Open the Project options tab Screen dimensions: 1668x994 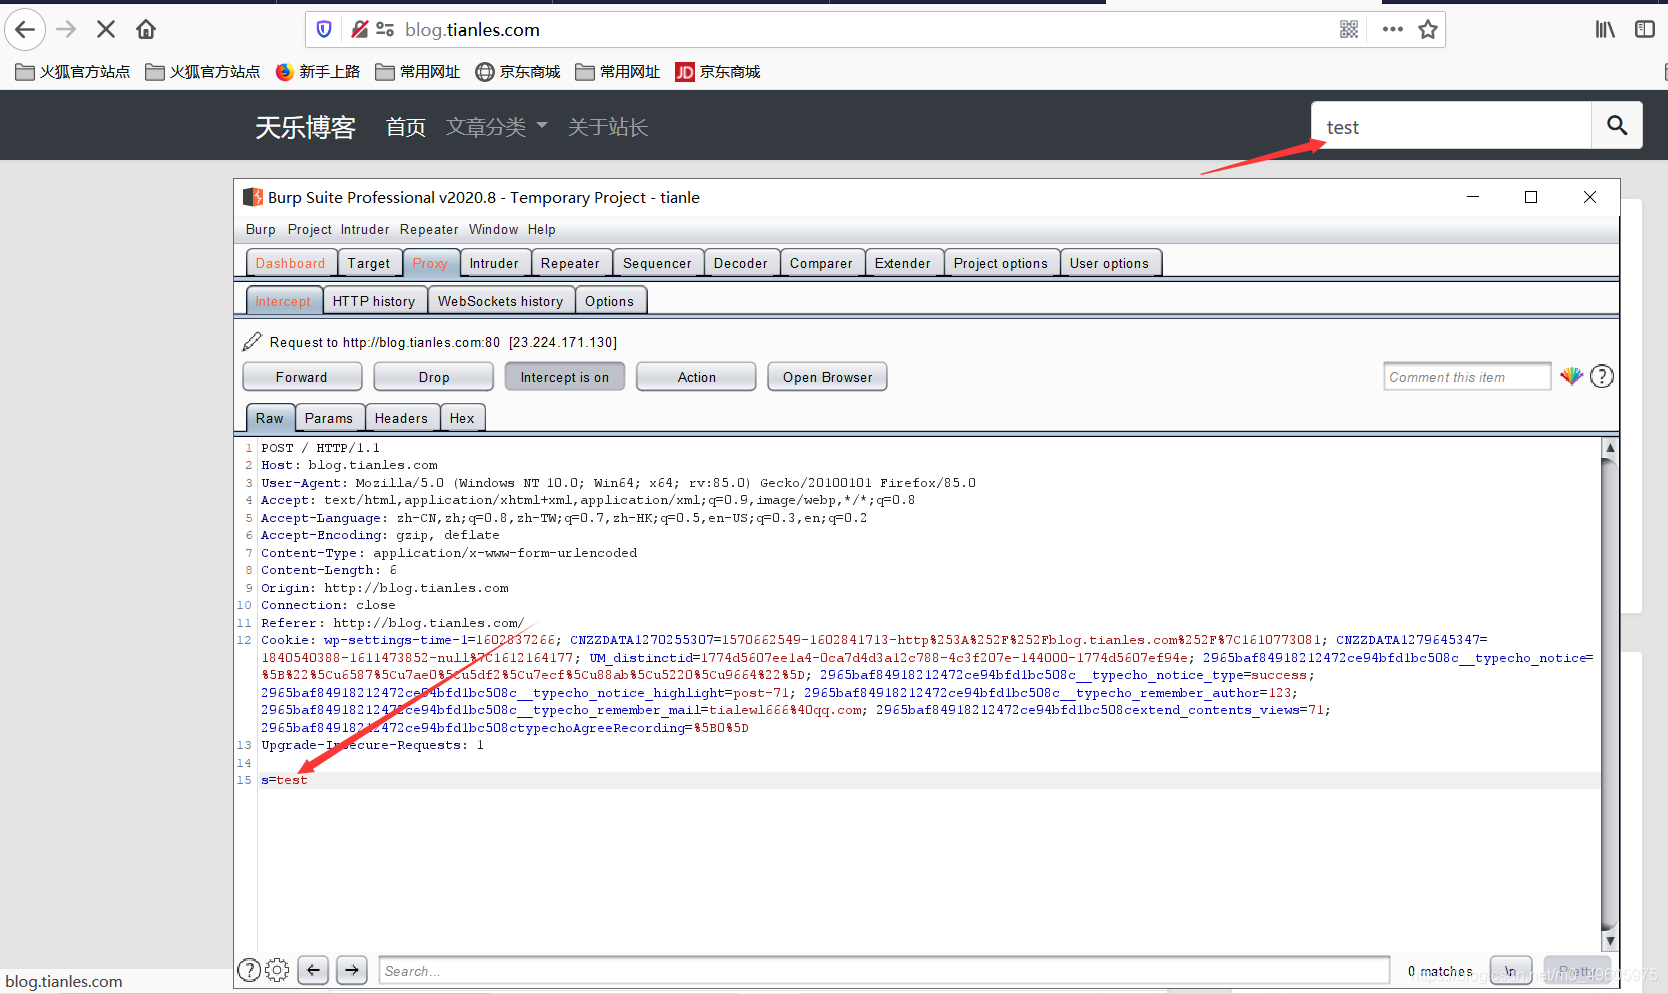tap(1001, 263)
